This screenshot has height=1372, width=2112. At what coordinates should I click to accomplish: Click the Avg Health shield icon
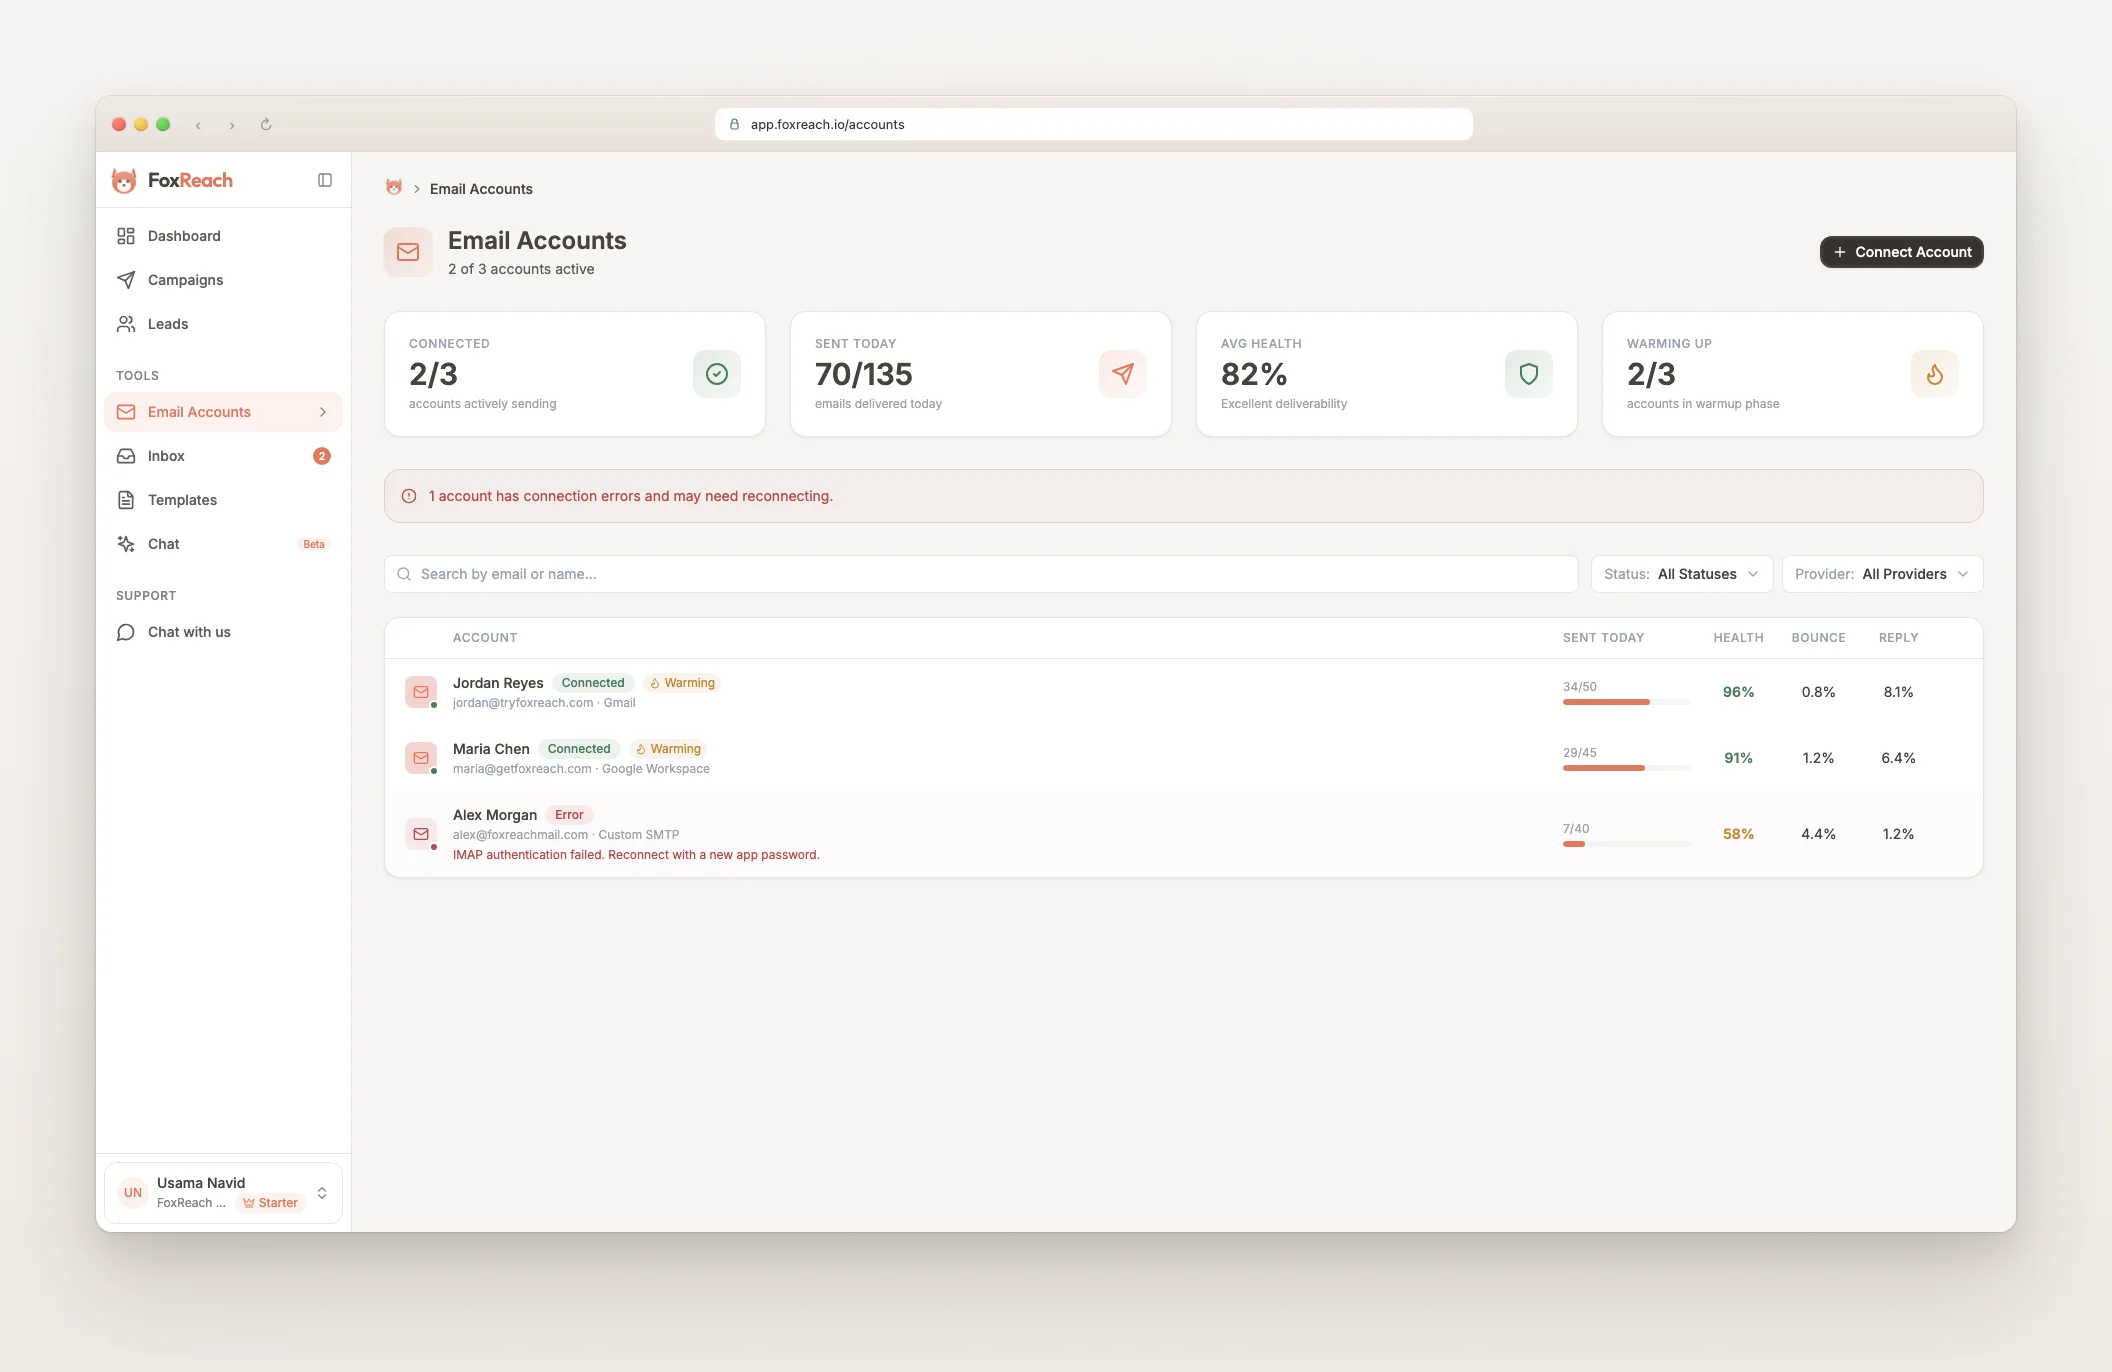pos(1528,374)
